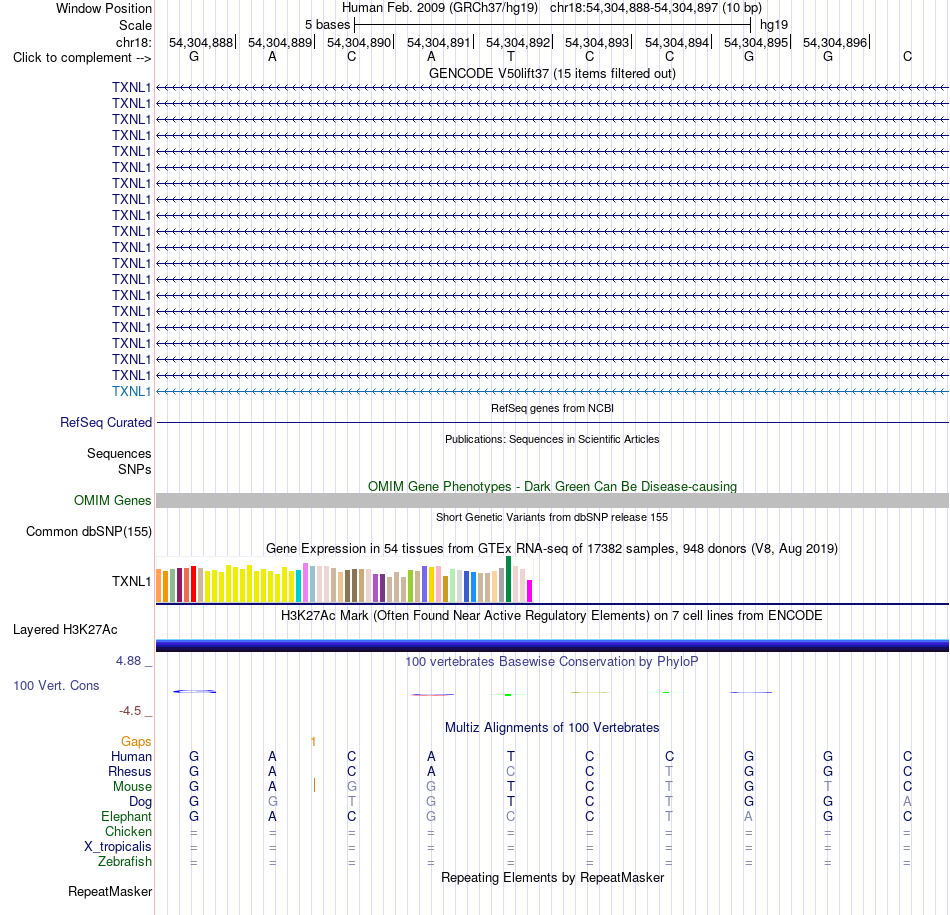This screenshot has width=950, height=915.
Task: Click 'Click to complement -->' label
Action: click(82, 58)
